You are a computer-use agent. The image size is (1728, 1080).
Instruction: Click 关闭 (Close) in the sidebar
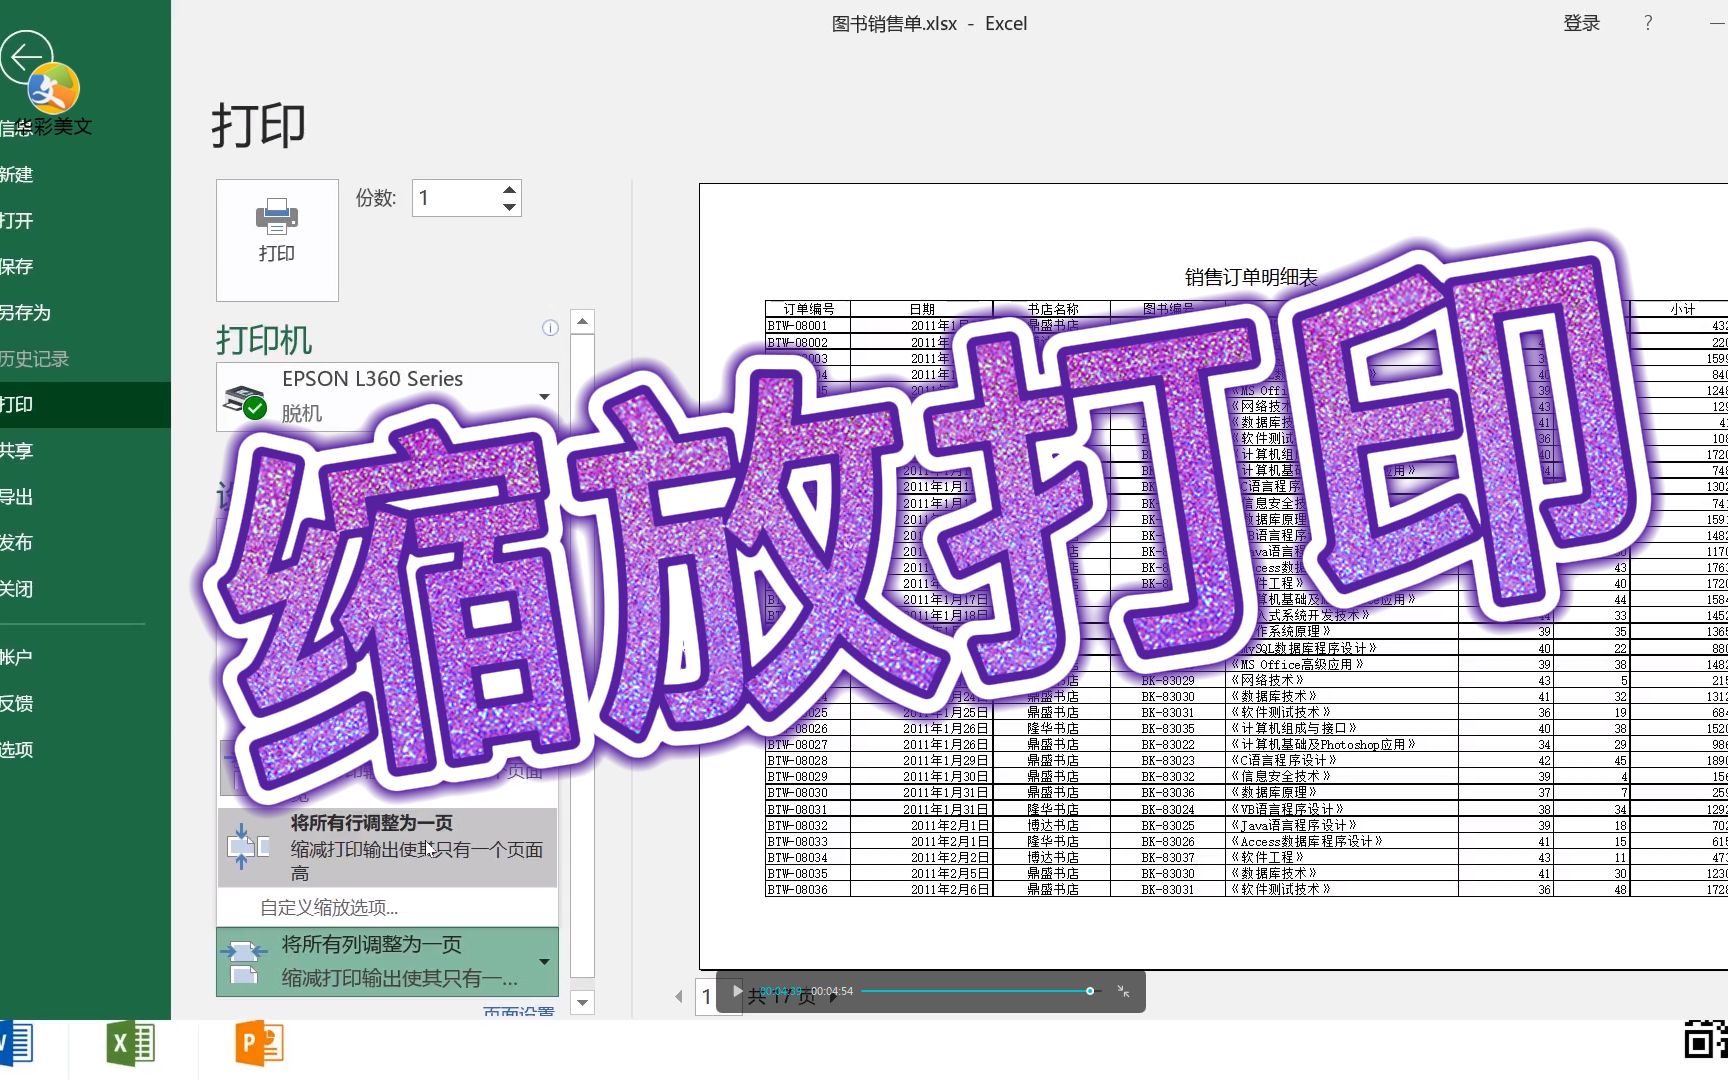point(17,588)
